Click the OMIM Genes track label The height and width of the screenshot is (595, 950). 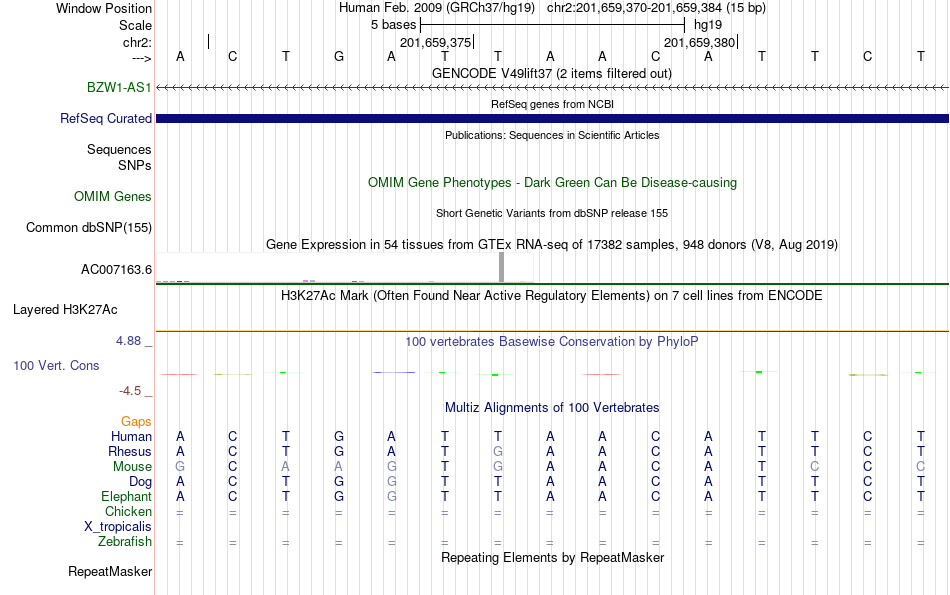[113, 196]
